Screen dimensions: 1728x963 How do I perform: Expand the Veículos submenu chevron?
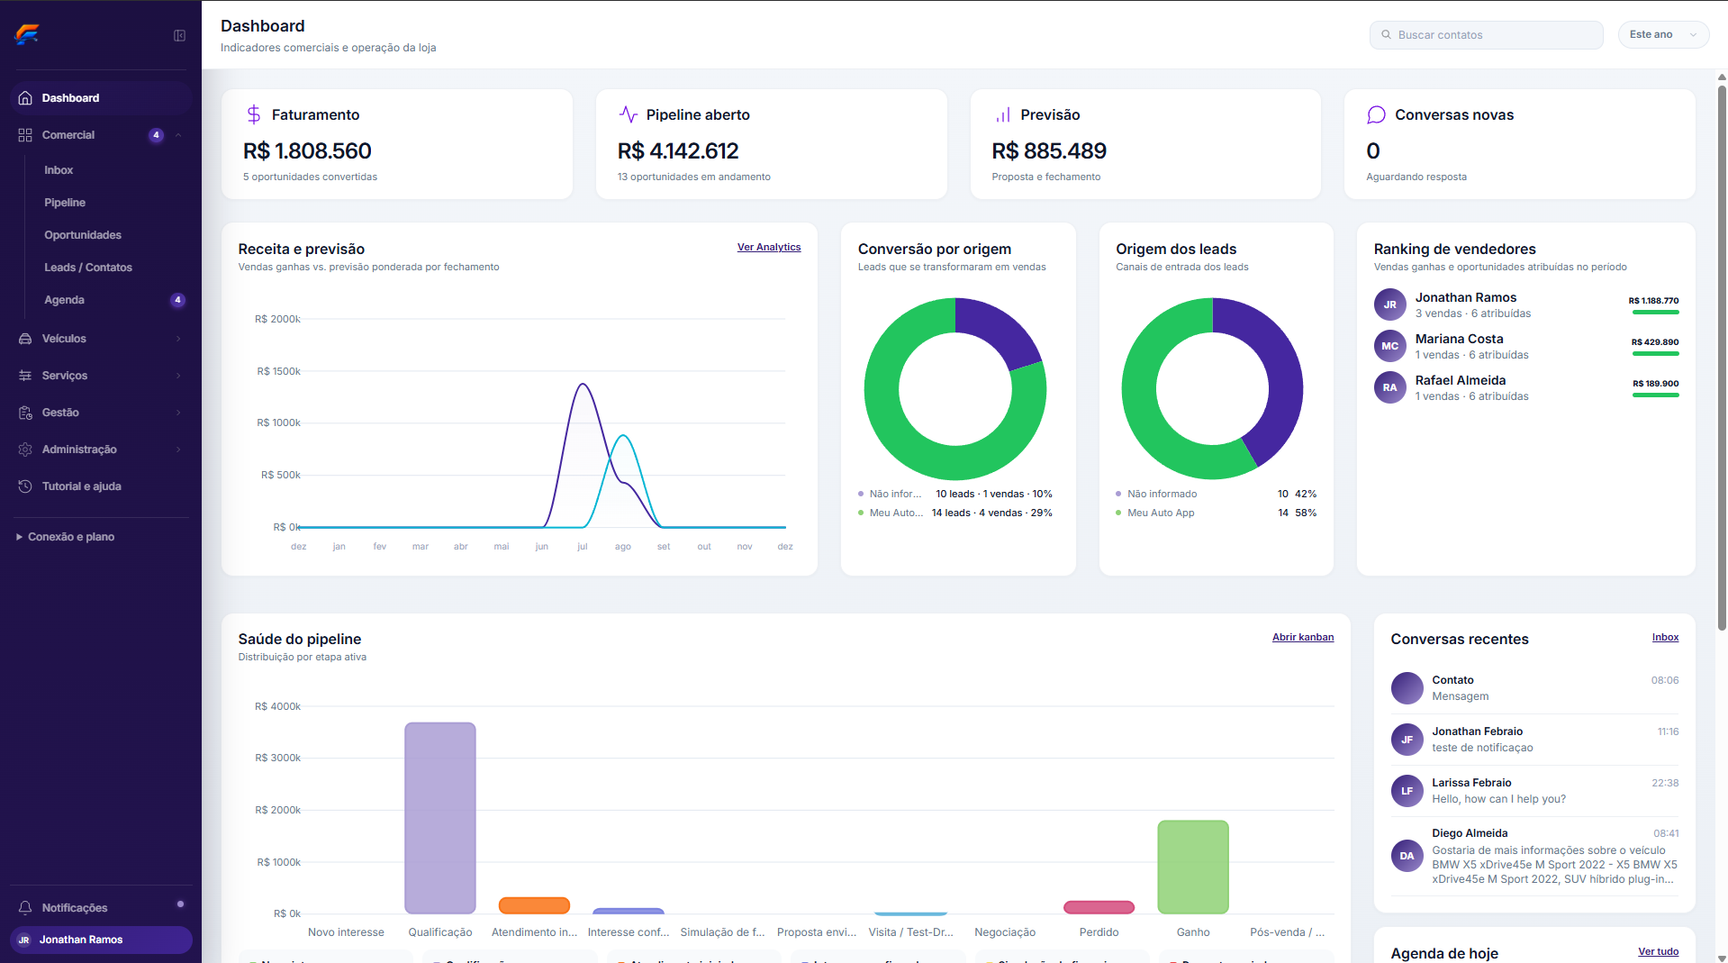179,339
